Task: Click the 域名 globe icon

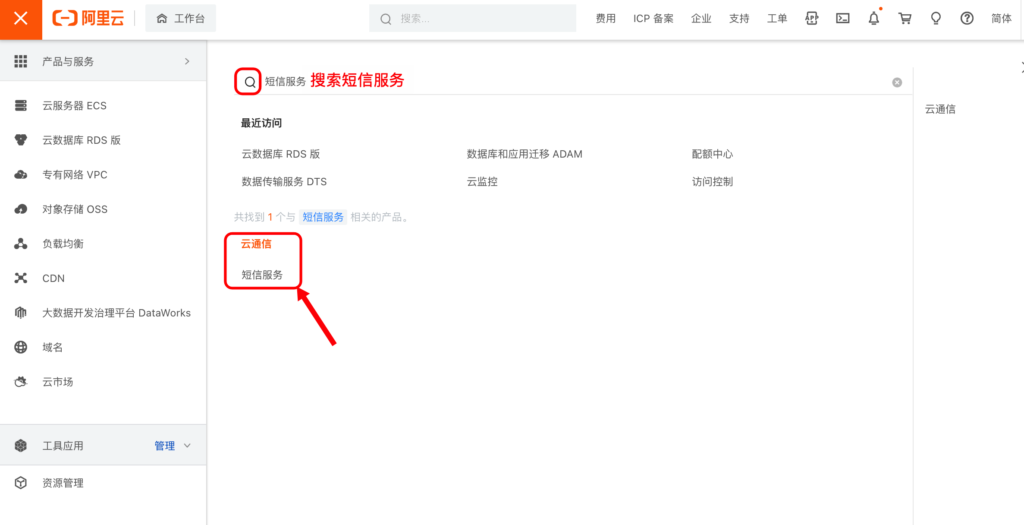Action: point(21,347)
